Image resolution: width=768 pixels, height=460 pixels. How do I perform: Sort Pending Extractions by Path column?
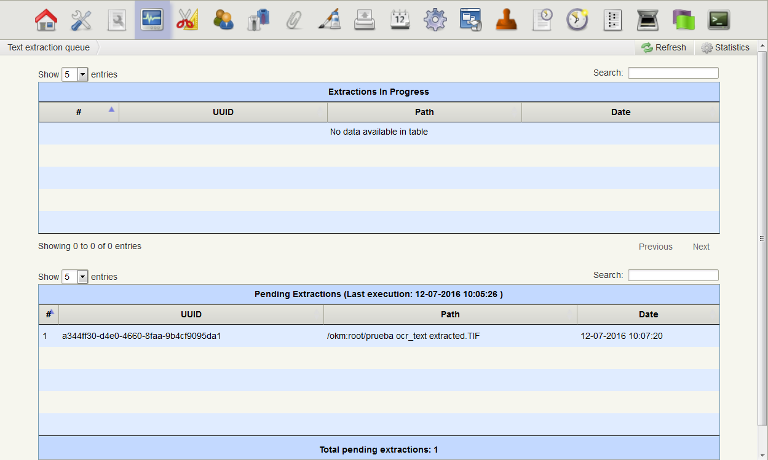coord(450,315)
